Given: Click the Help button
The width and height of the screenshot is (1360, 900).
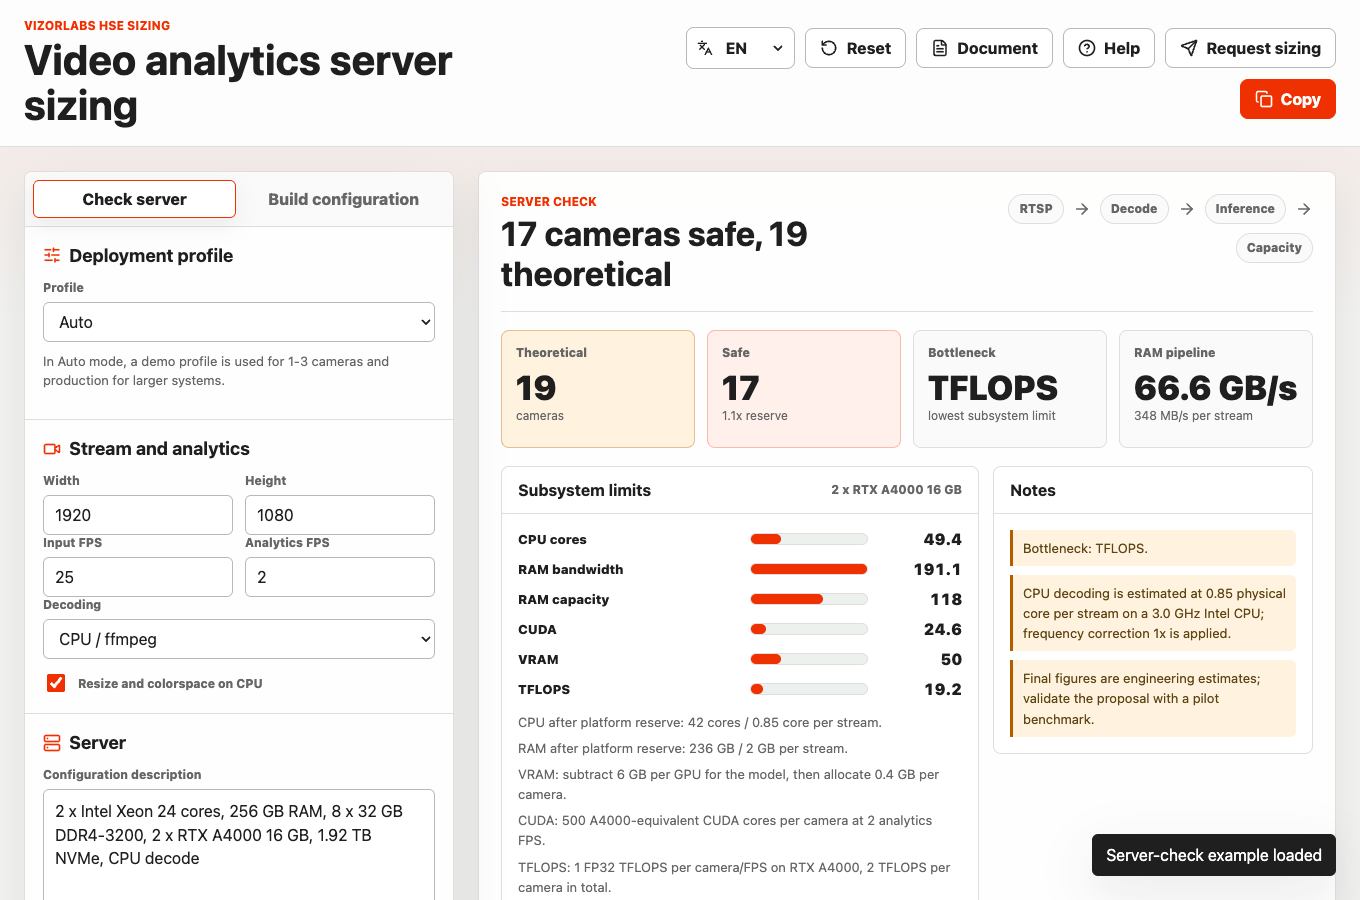Looking at the screenshot, I should [x=1109, y=48].
